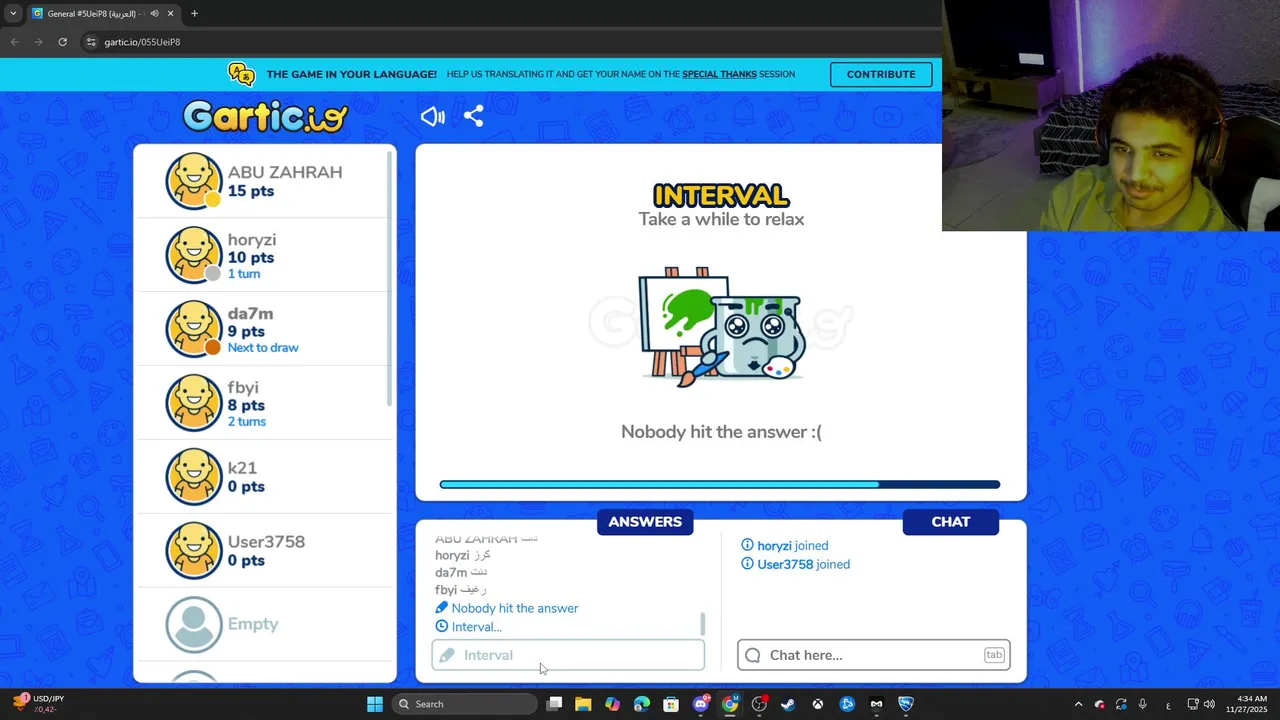Open the Windows Start menu

coord(374,704)
